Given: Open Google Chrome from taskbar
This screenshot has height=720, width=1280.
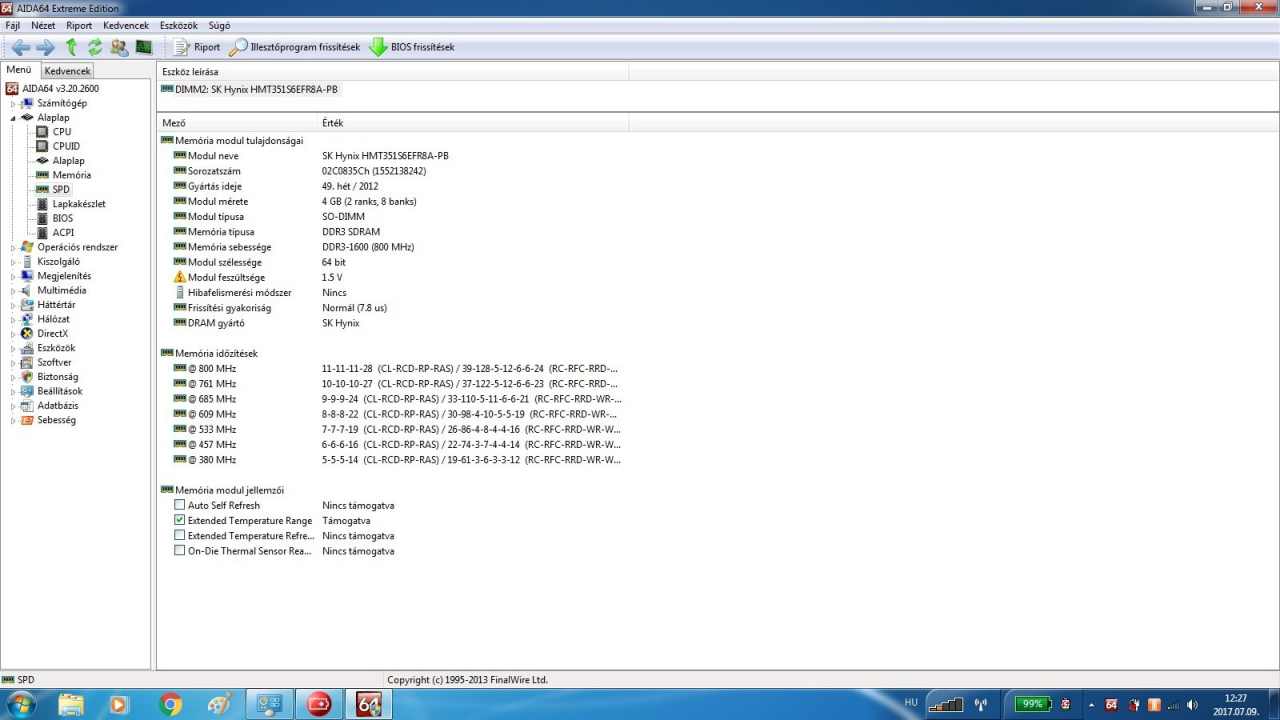Looking at the screenshot, I should (x=171, y=704).
